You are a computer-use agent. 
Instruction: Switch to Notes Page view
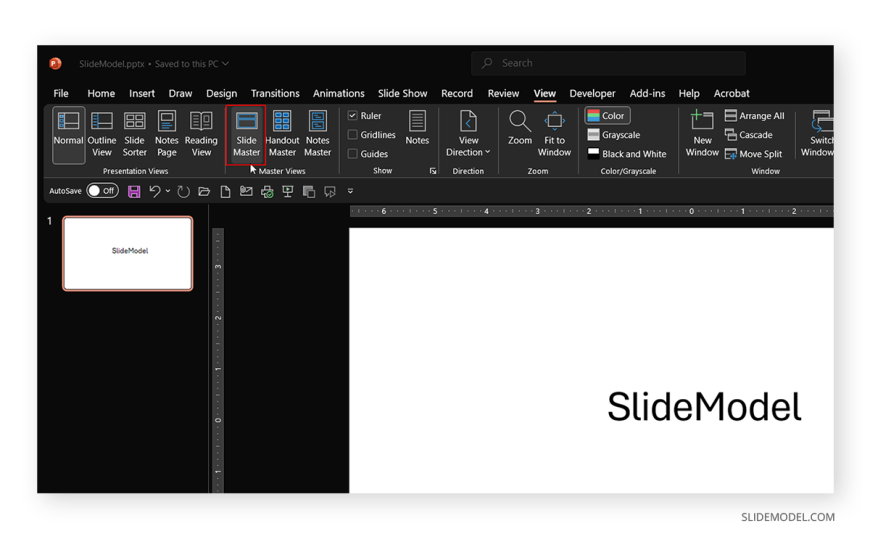(x=166, y=135)
